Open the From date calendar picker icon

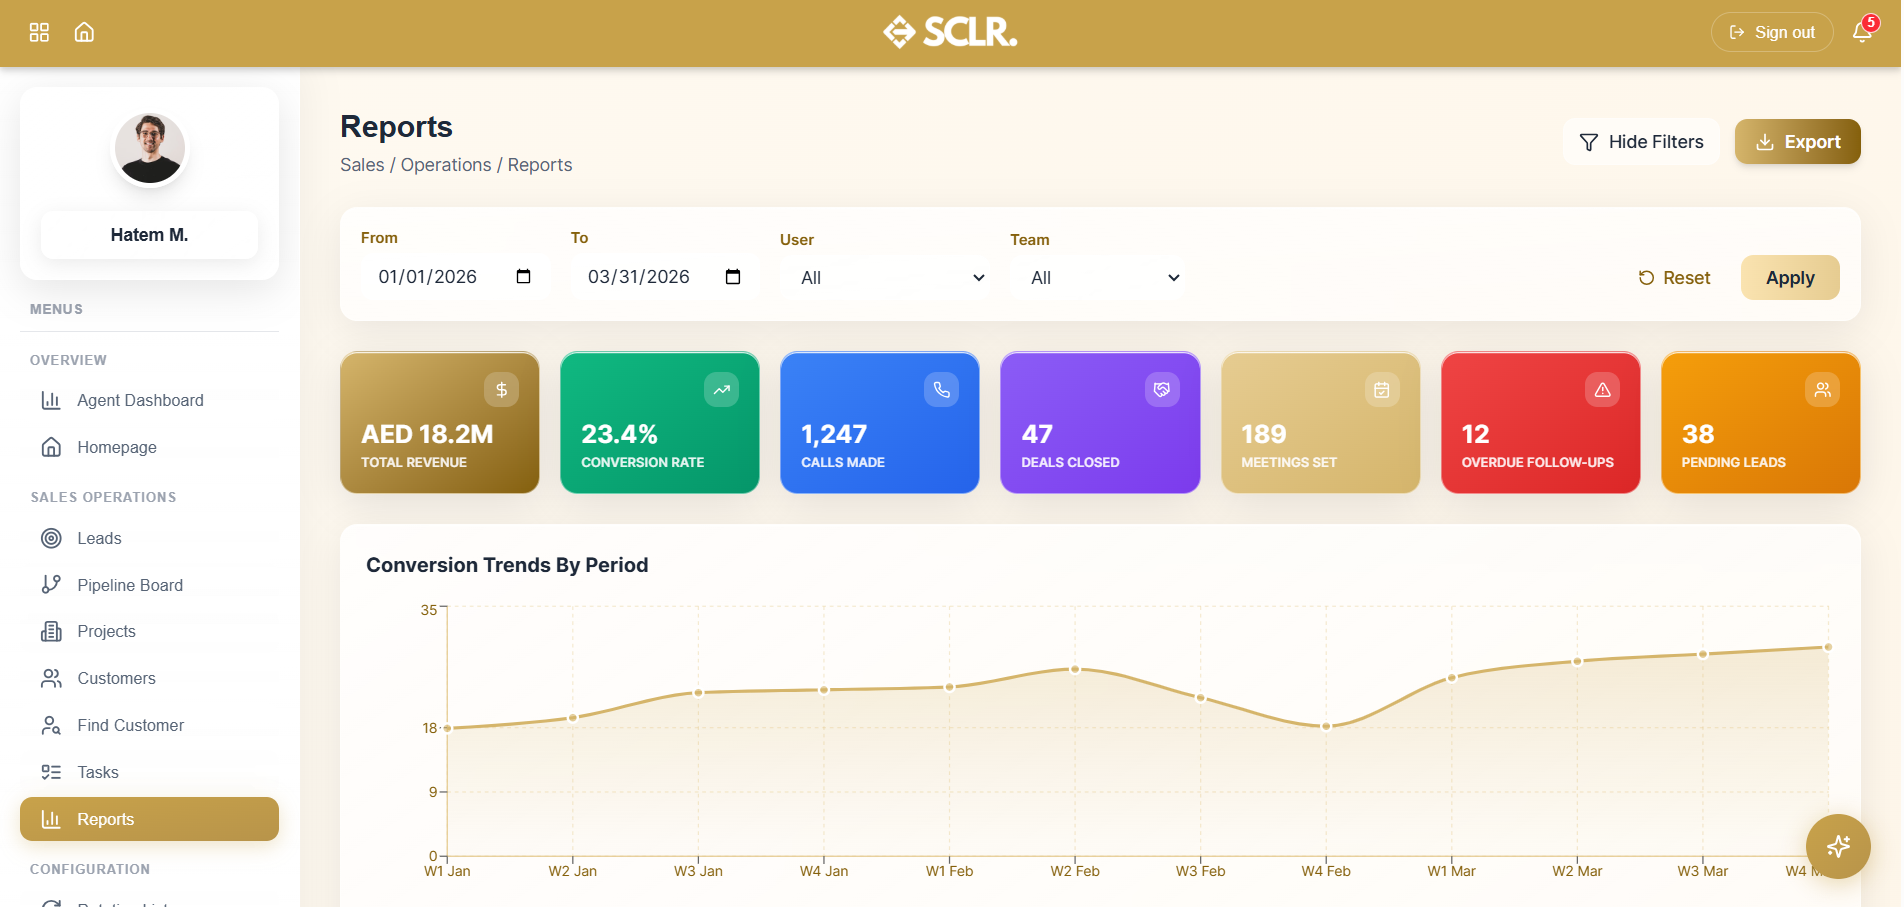pyautogui.click(x=523, y=277)
